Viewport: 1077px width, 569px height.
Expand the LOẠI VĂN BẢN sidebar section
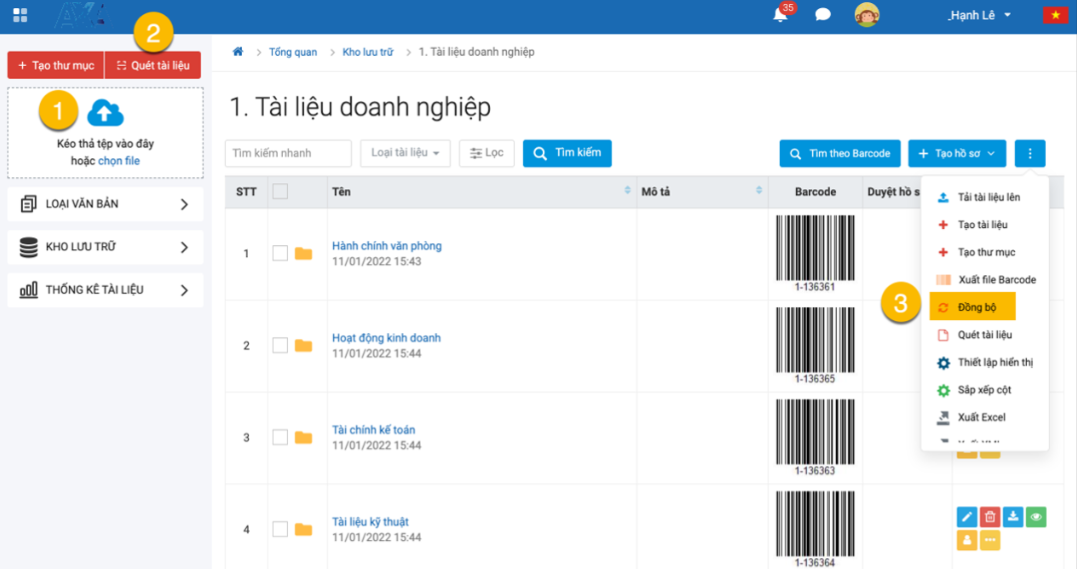click(x=105, y=204)
